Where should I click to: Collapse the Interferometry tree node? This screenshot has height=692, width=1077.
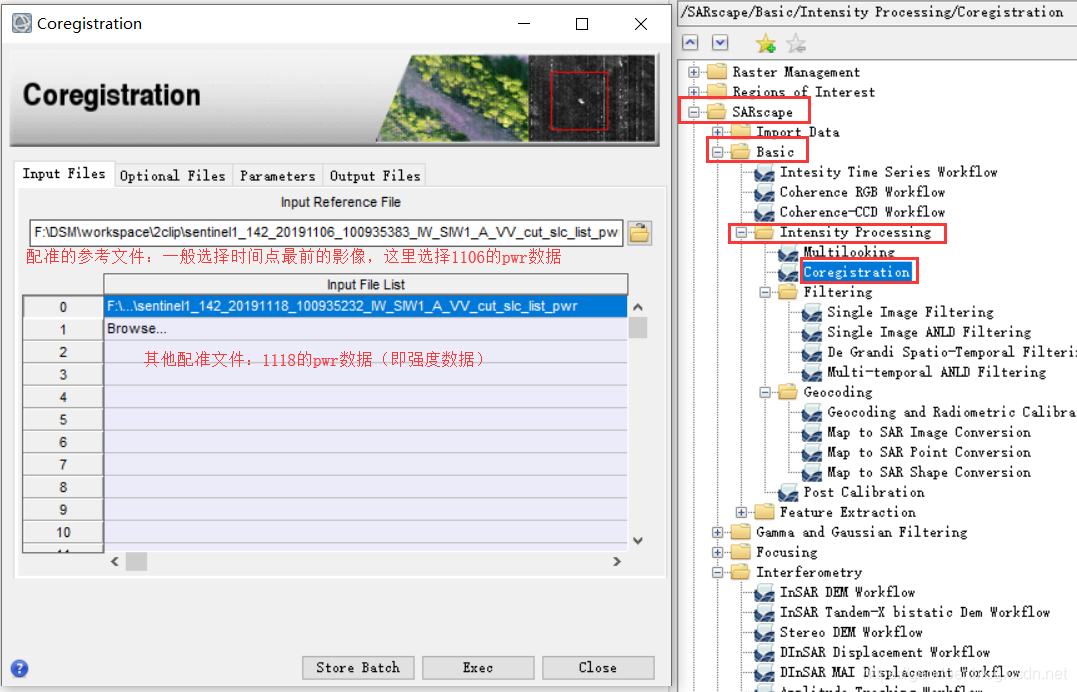718,572
